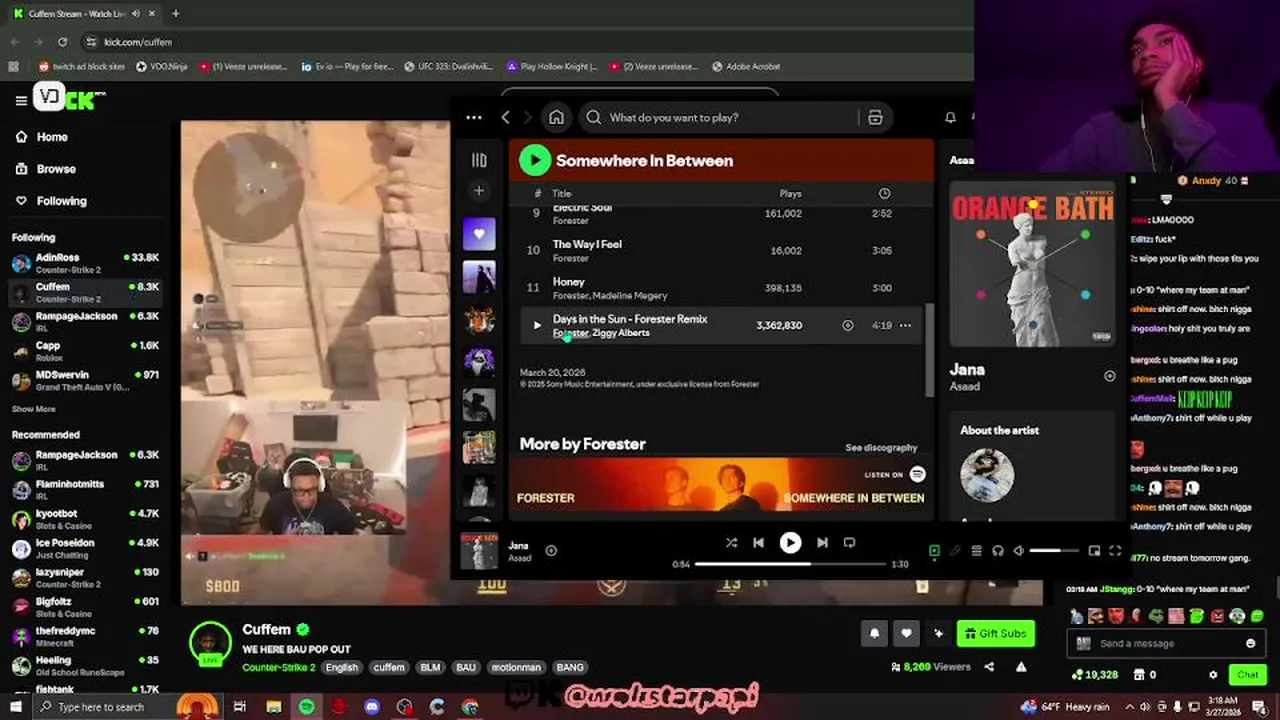Open Connect to a device headphones icon
This screenshot has width=1280, height=720.
pyautogui.click(x=998, y=550)
